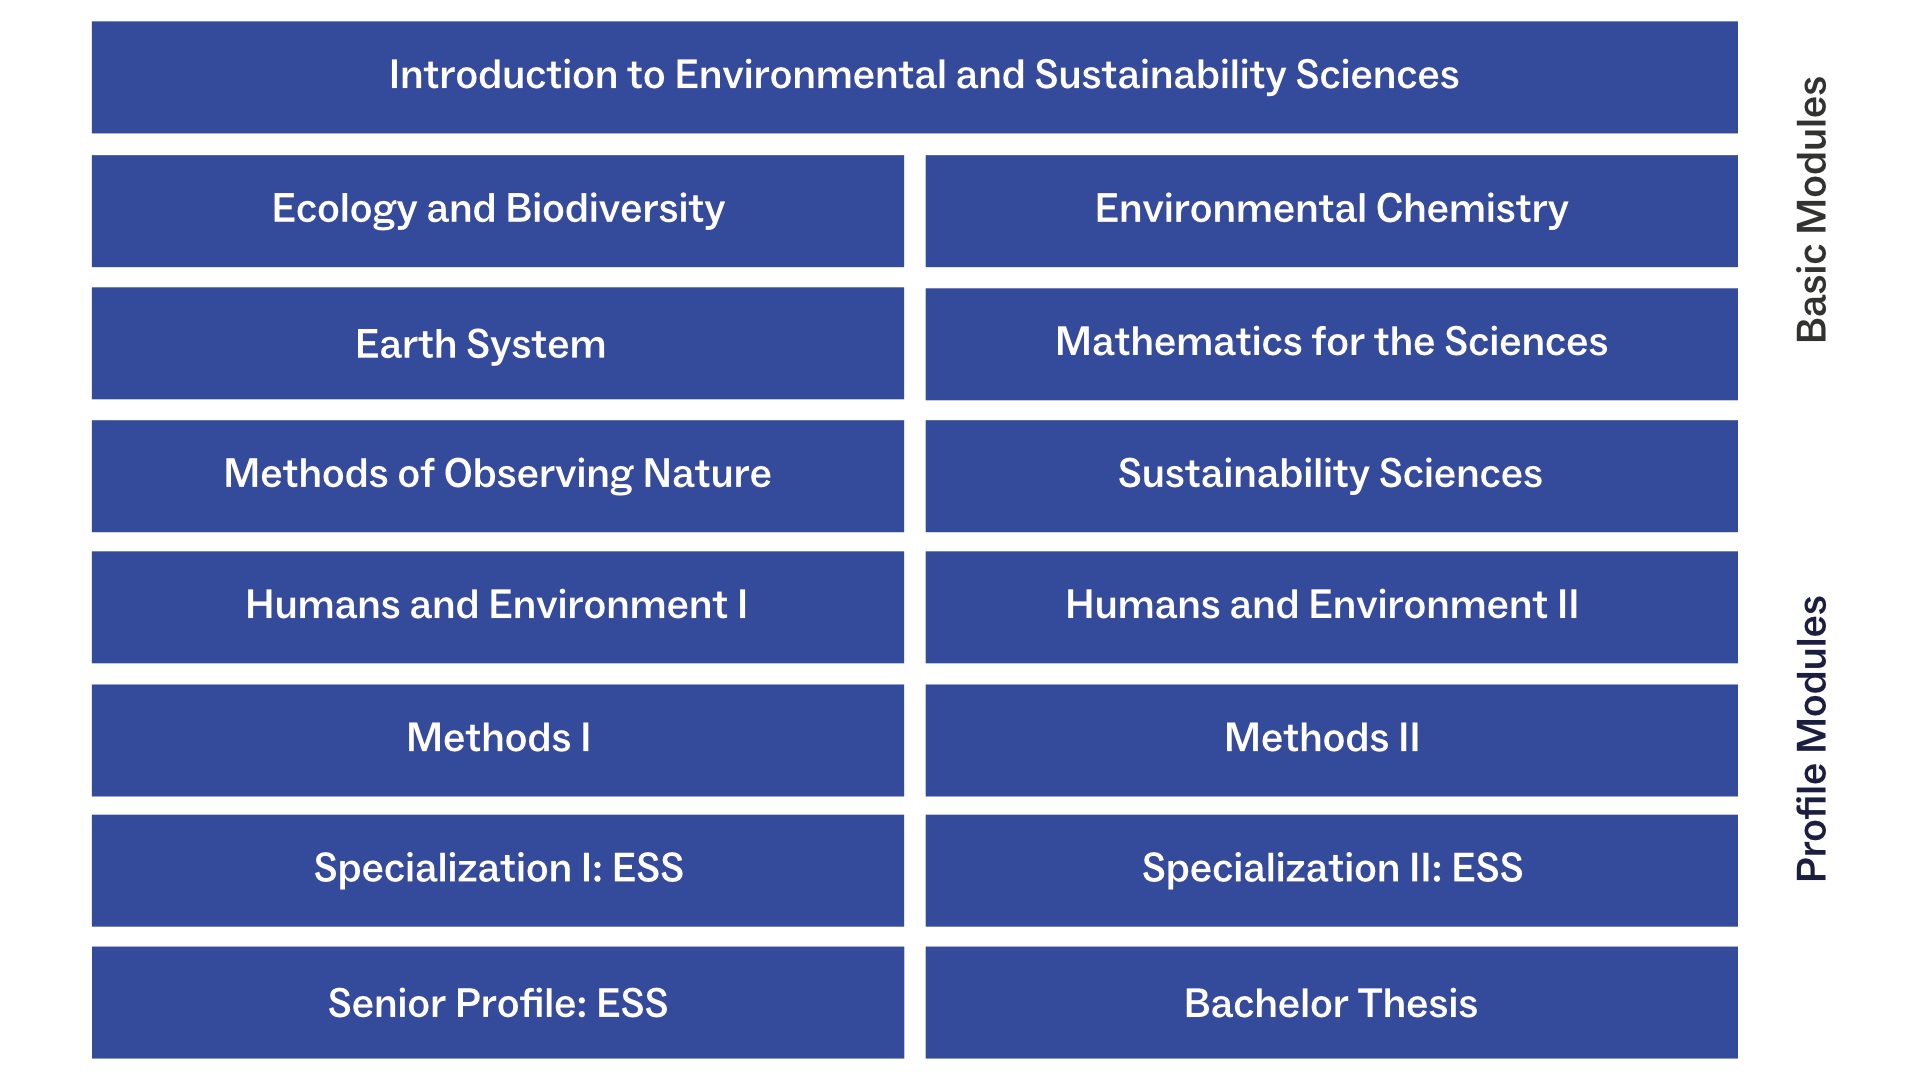The image size is (1920, 1080).
Task: Select the Ecology and Biodiversity module
Action: tap(497, 210)
